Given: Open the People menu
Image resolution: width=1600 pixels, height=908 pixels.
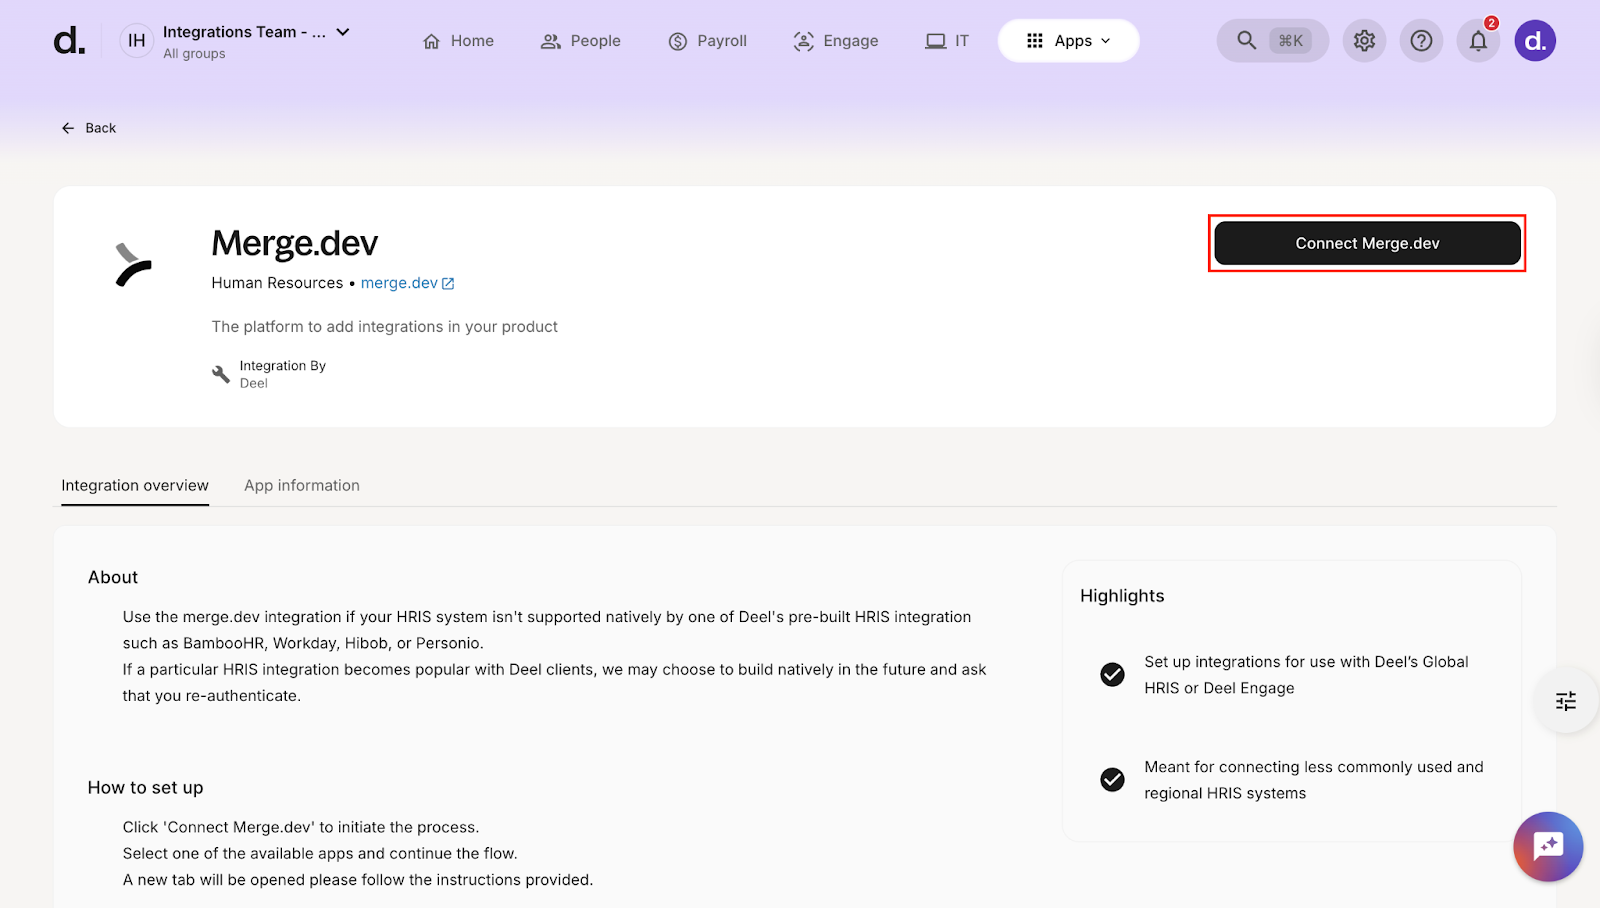Looking at the screenshot, I should click(x=581, y=41).
